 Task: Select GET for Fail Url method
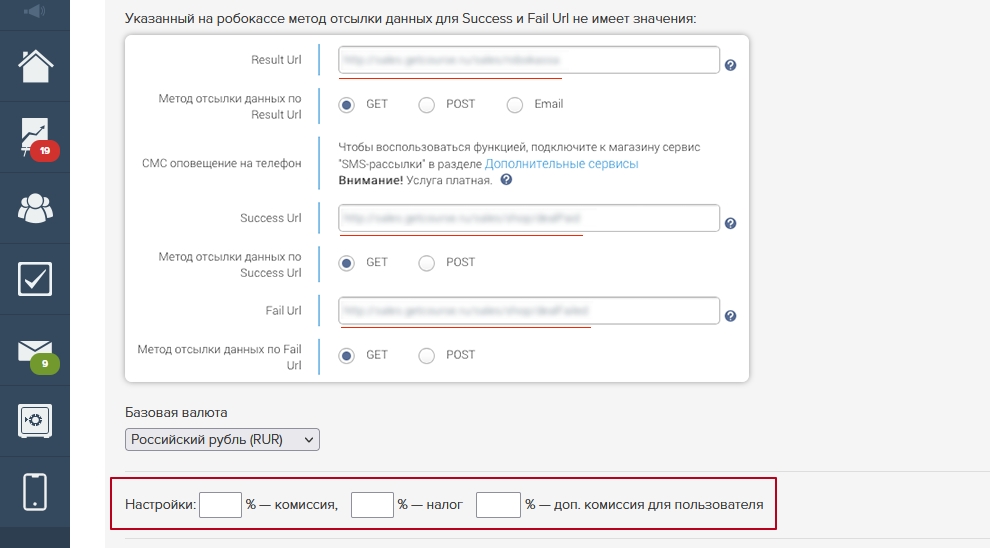coord(347,355)
